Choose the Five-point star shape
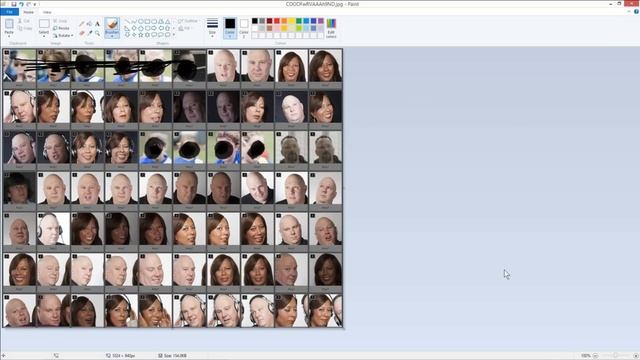The width and height of the screenshot is (640, 360). coord(140,35)
